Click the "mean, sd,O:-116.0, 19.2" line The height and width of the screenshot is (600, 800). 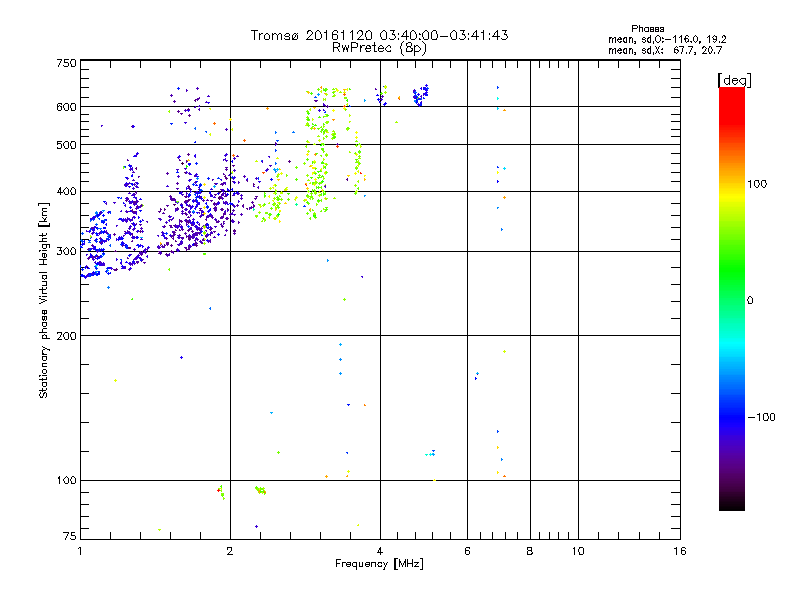(x=667, y=39)
